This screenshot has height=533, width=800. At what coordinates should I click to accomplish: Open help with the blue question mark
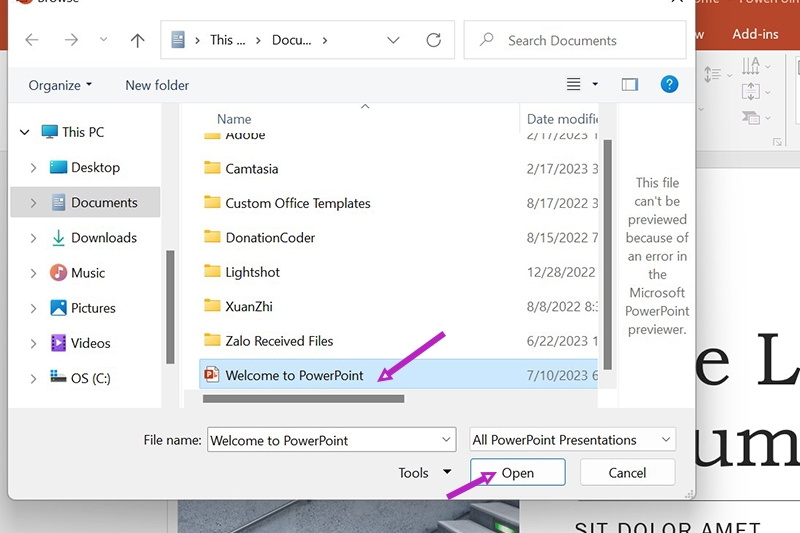pos(669,84)
